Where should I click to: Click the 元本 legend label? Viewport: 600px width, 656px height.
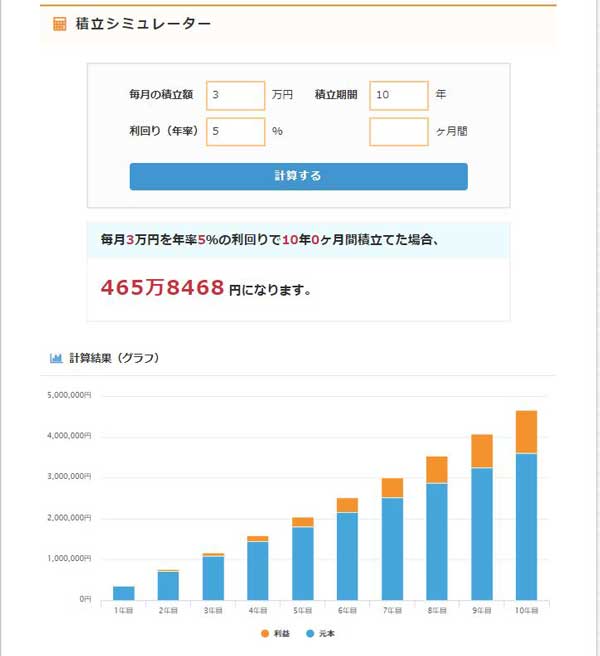328,634
